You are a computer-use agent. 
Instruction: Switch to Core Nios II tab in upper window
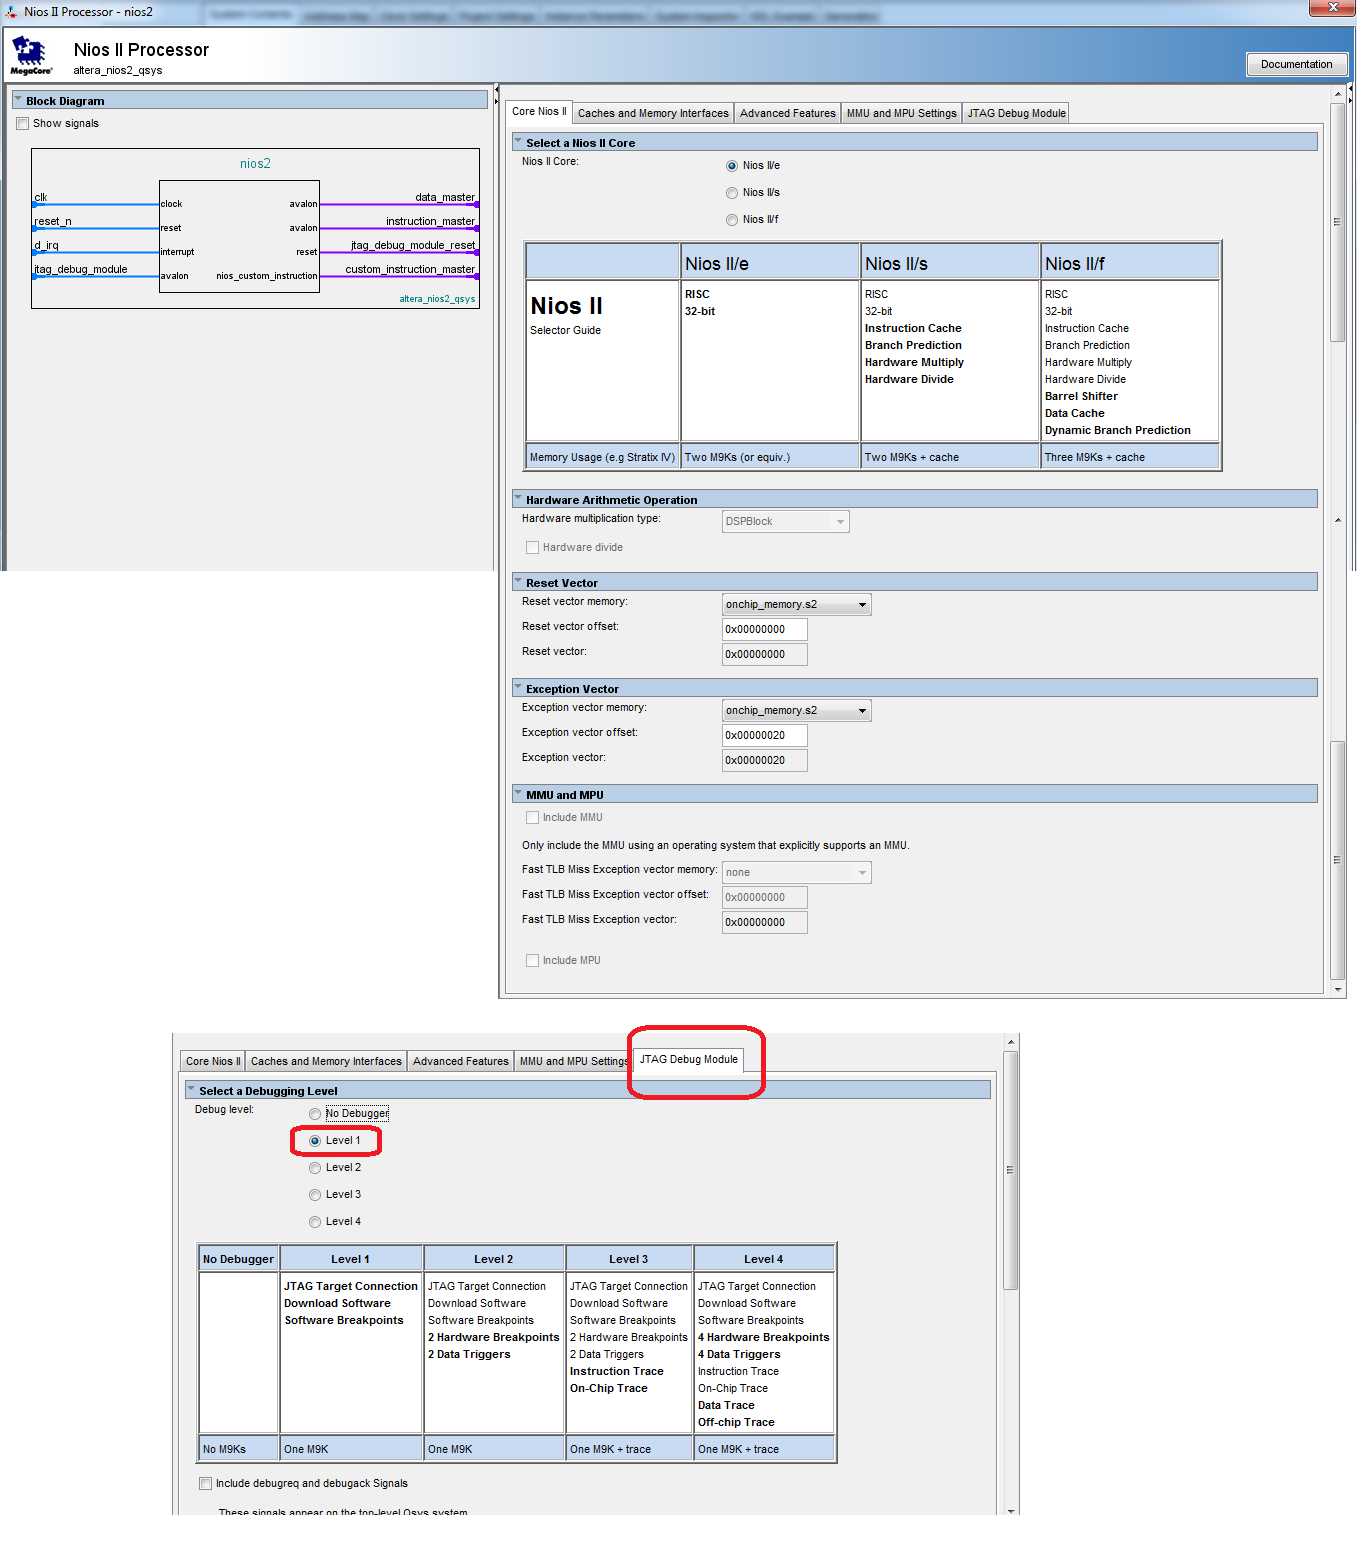pyautogui.click(x=539, y=112)
